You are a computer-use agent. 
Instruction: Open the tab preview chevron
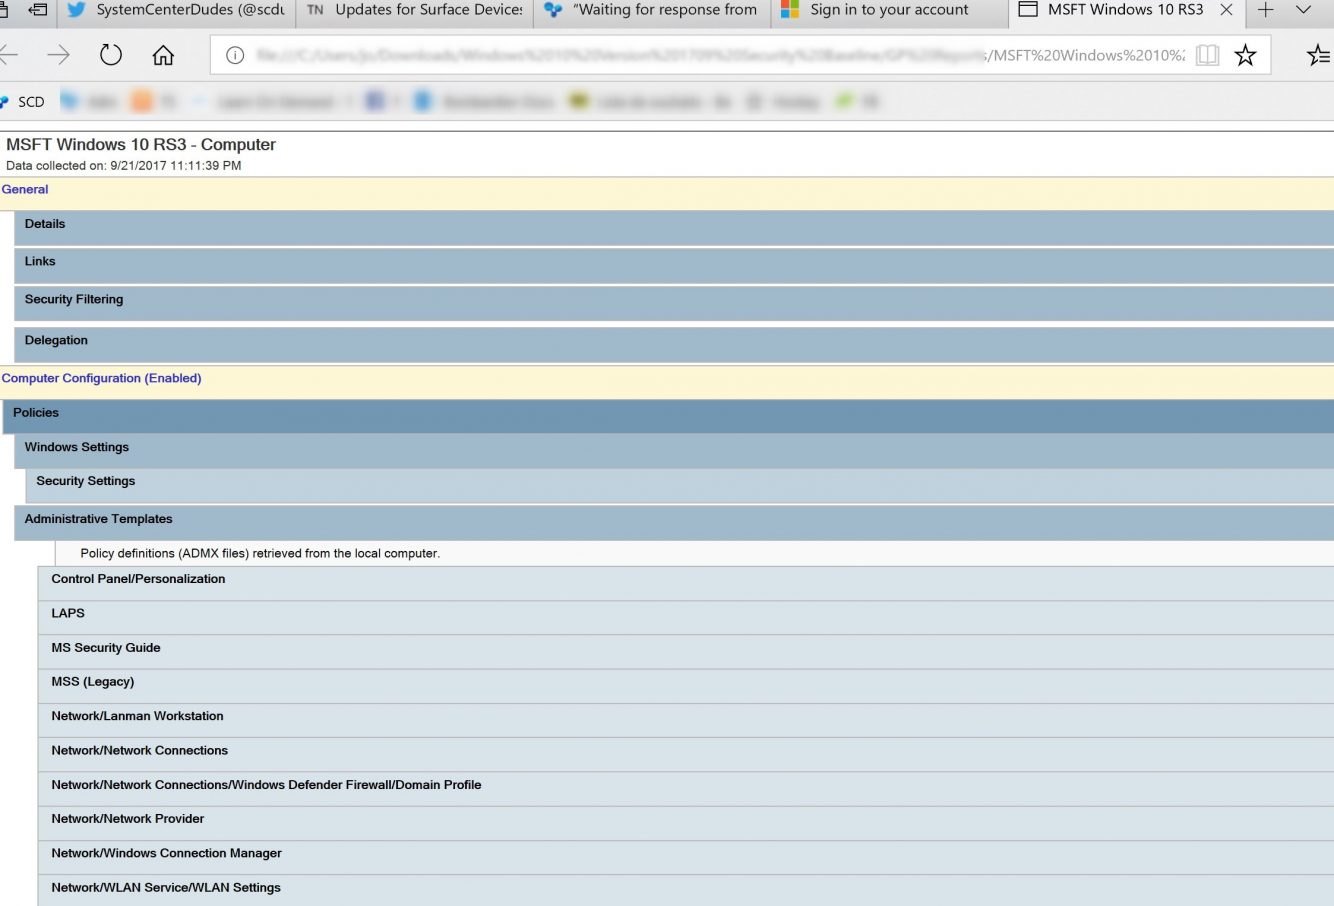click(1303, 10)
